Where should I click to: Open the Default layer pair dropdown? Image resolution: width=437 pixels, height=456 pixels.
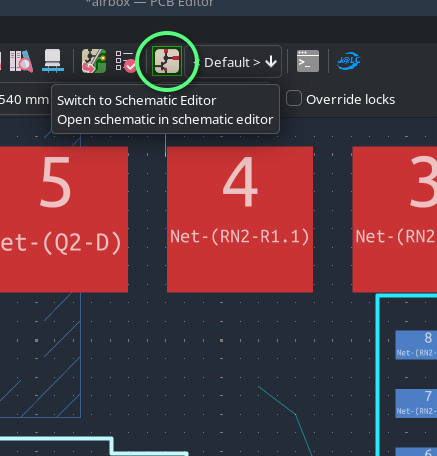point(233,62)
